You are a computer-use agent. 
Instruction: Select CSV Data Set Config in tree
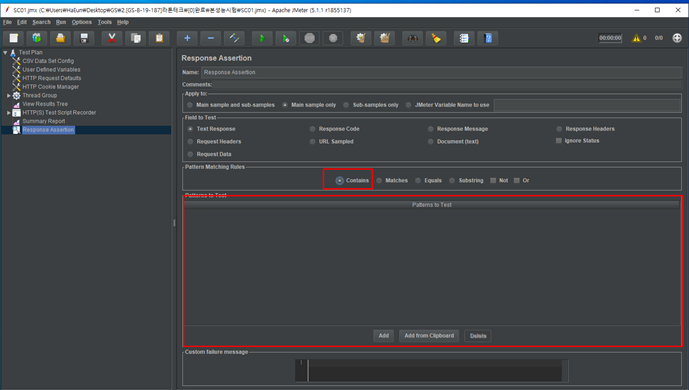[48, 61]
